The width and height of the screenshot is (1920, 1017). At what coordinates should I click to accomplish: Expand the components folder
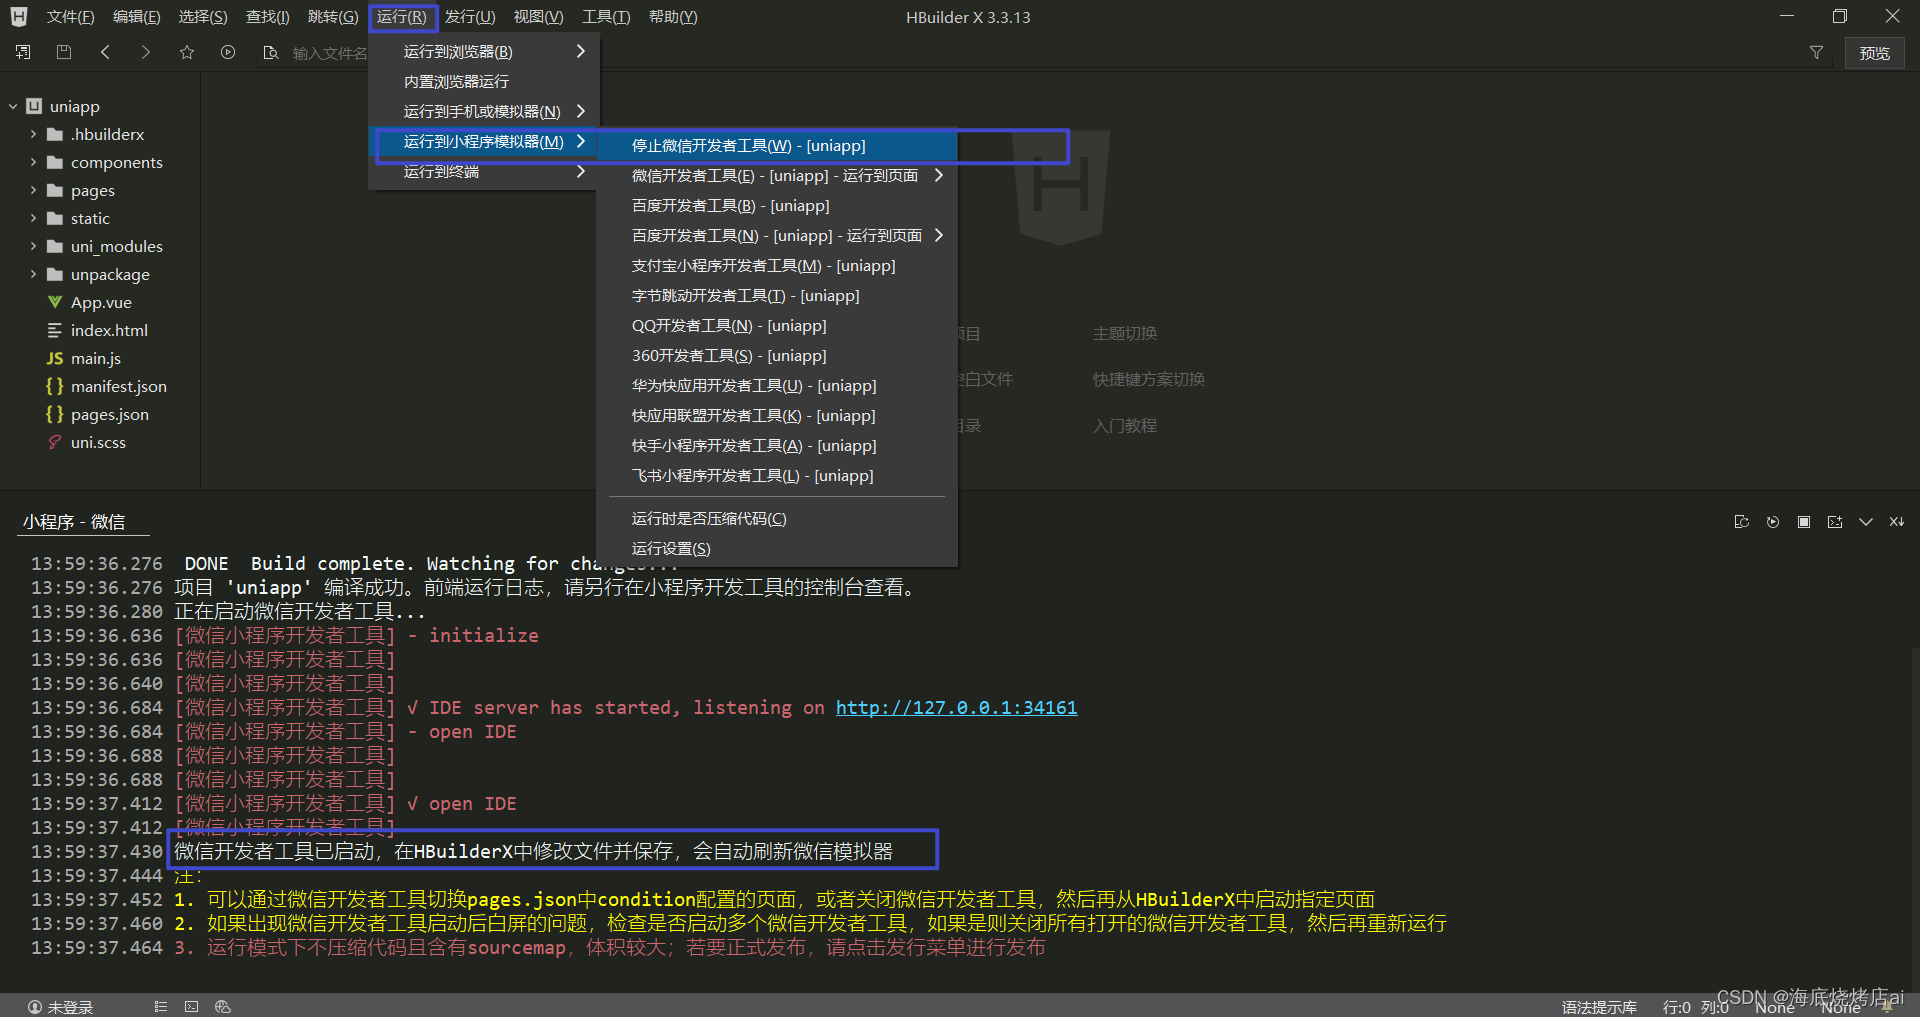pos(33,162)
